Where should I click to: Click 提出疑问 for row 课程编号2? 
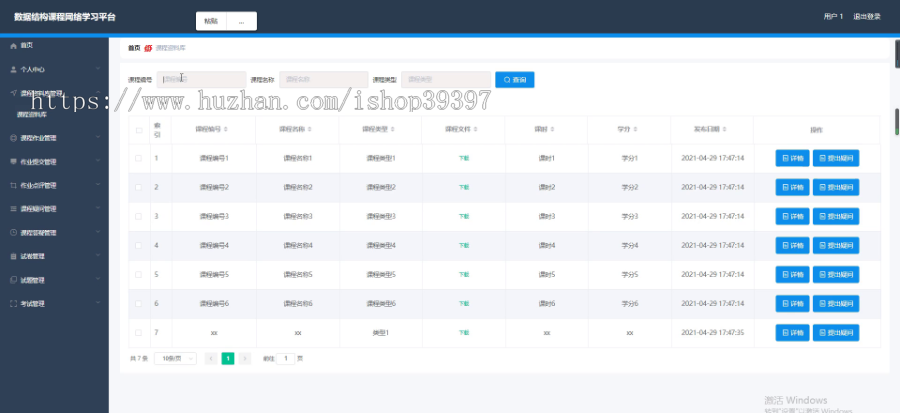point(836,187)
